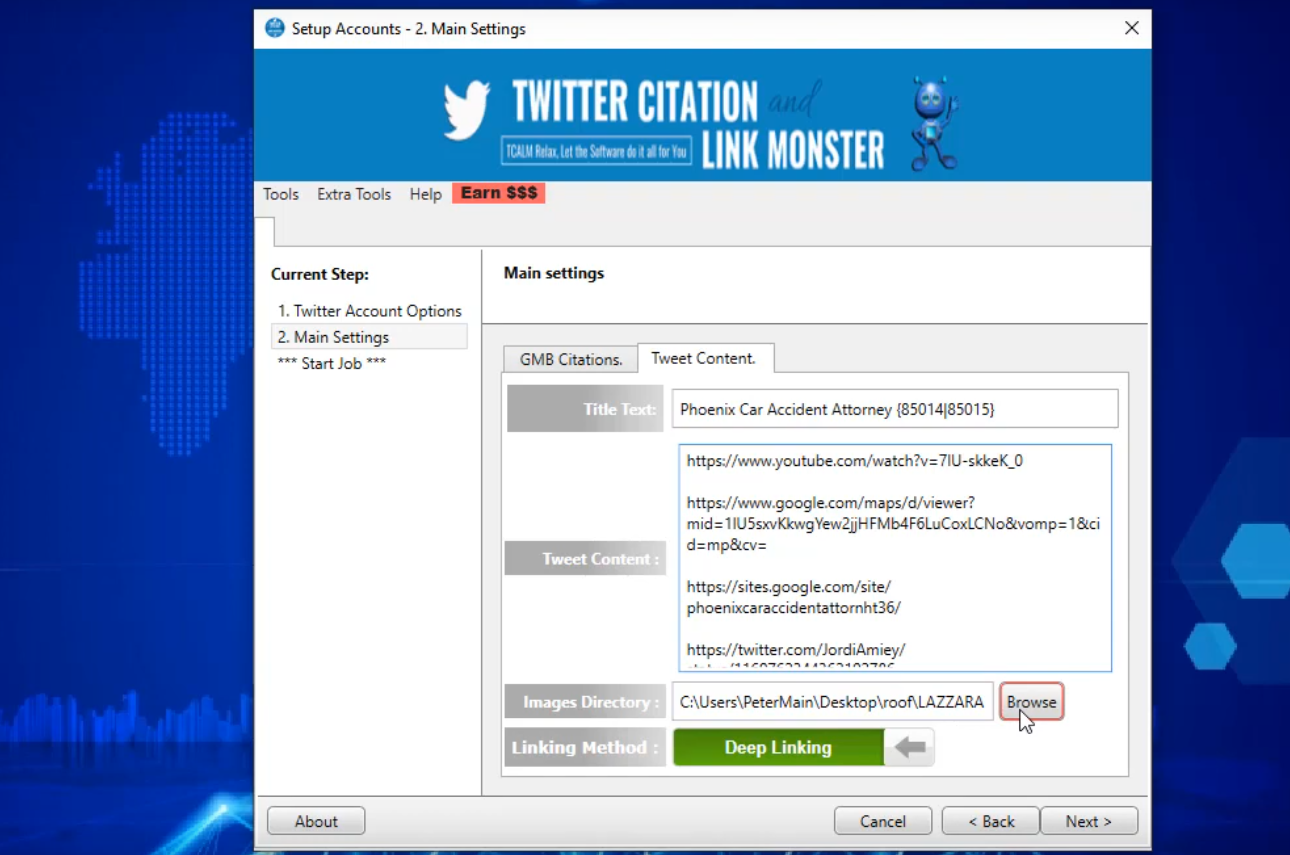The image size is (1290, 855).
Task: Cancel the account setup
Action: click(x=883, y=821)
